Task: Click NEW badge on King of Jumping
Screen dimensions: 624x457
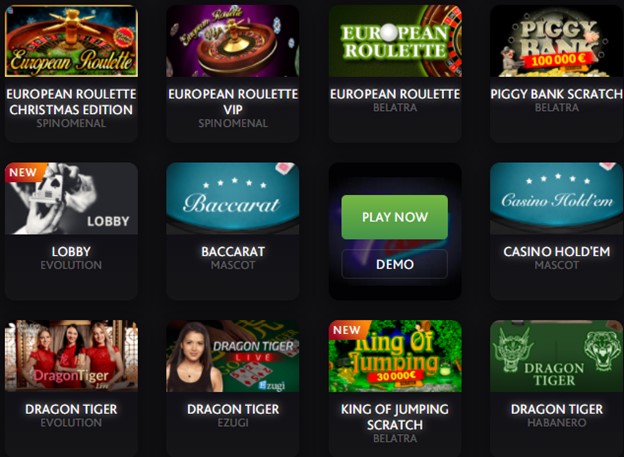Action: tap(347, 330)
